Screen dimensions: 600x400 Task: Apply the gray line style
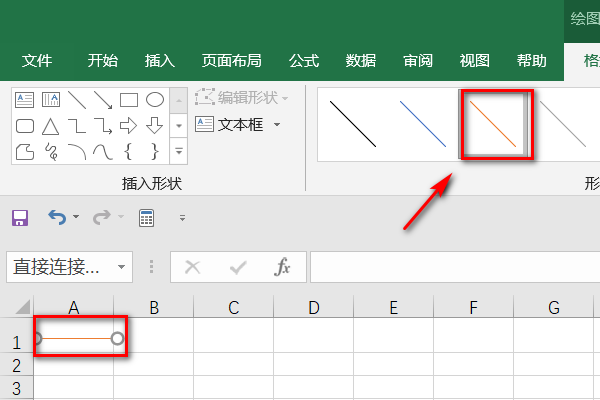[x=563, y=124]
